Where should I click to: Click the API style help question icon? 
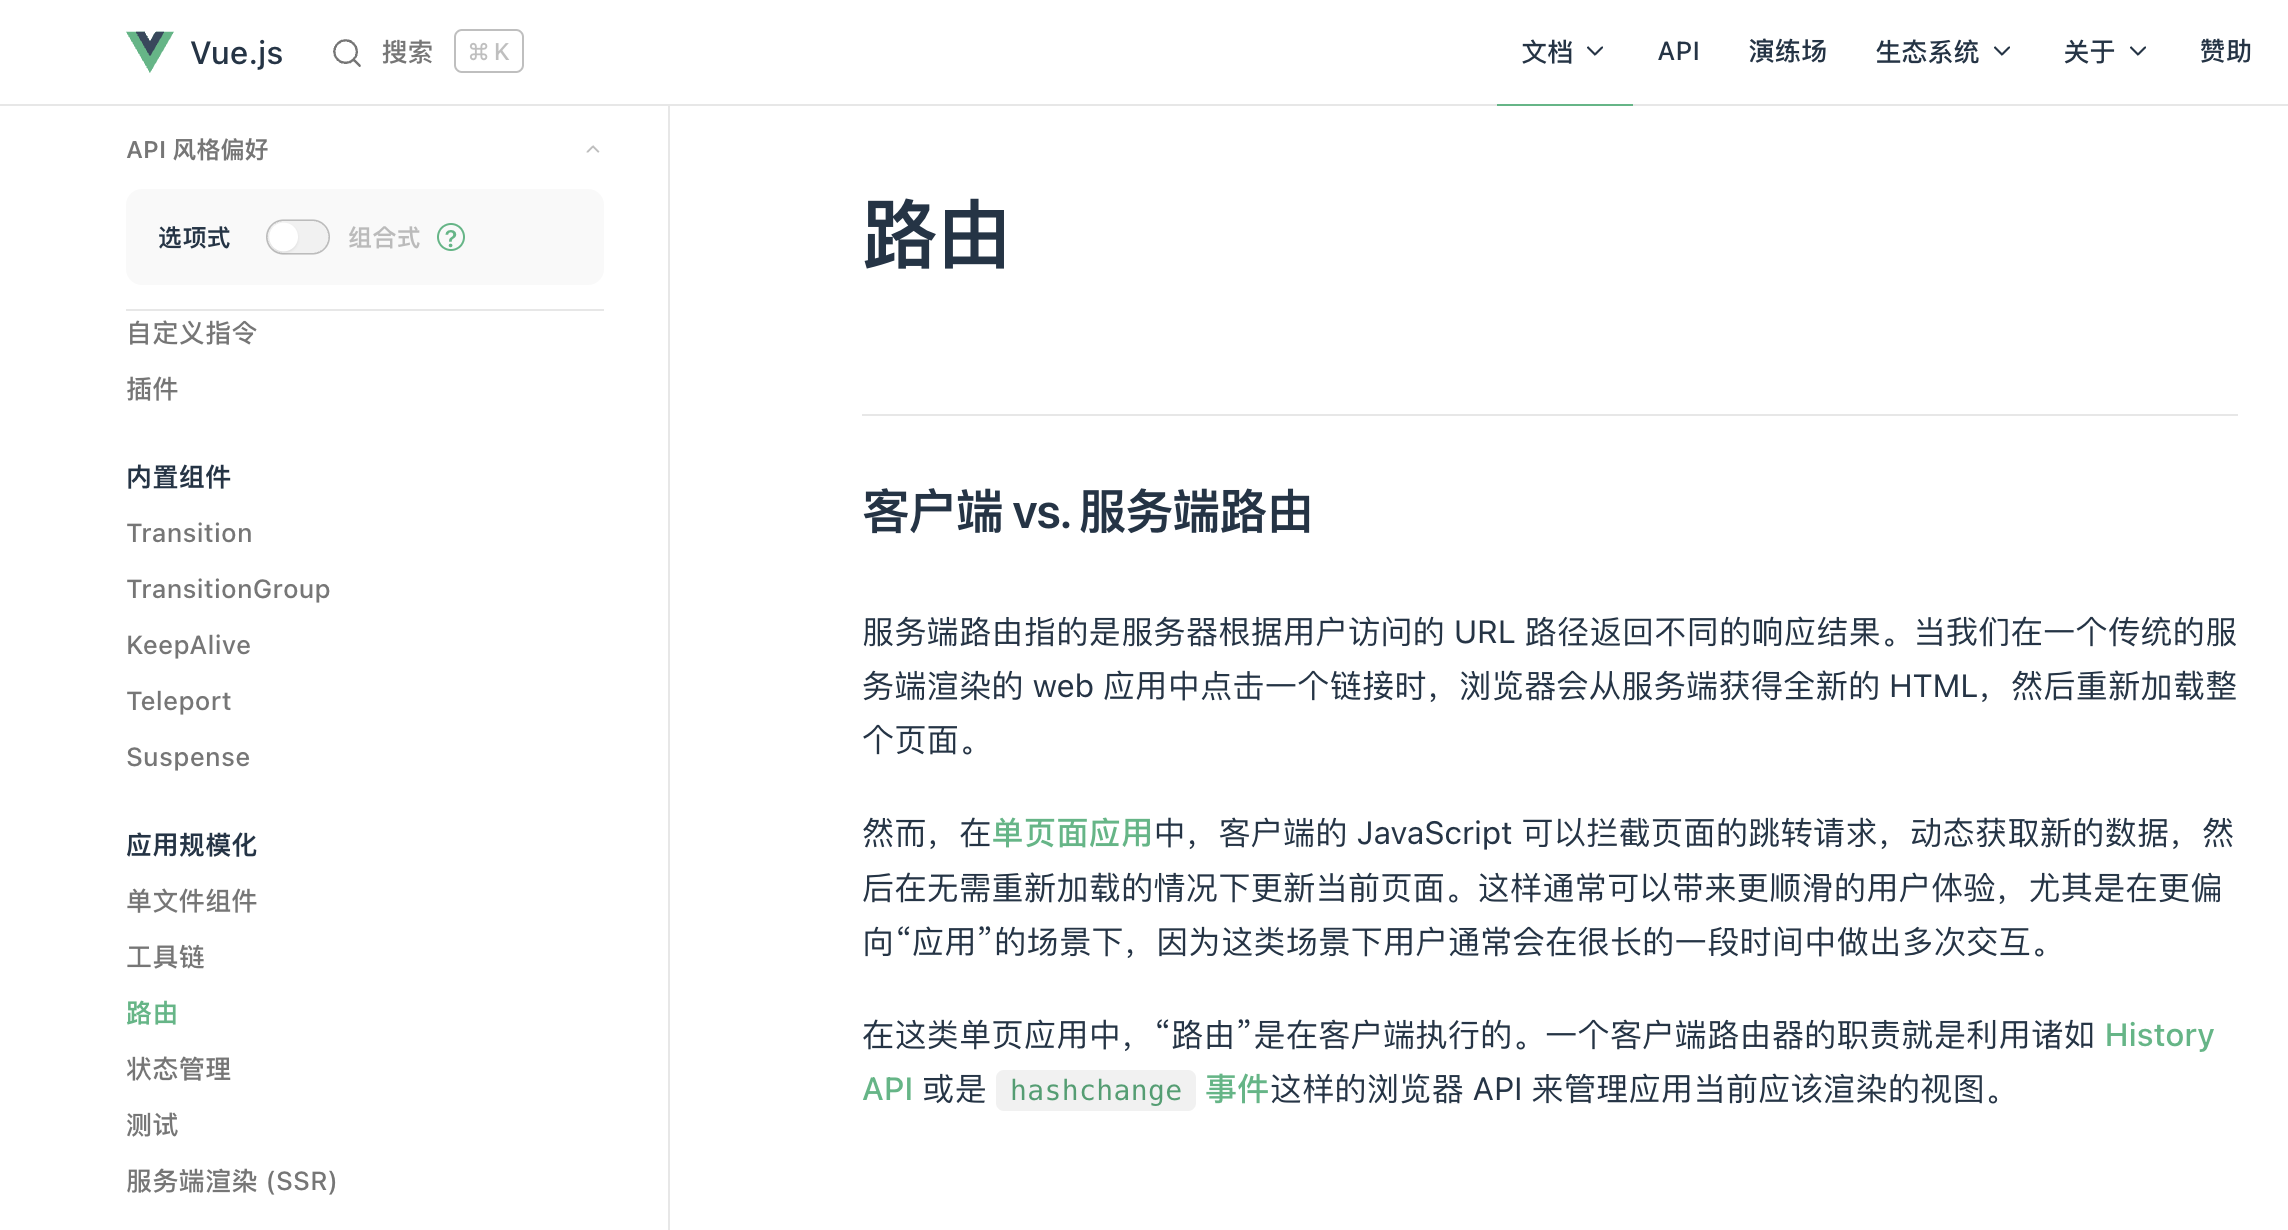(x=451, y=238)
